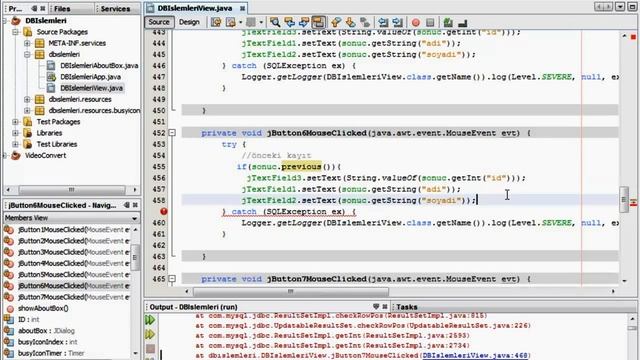Click the error stripe mark at top right
640x360 pixels.
633,37
